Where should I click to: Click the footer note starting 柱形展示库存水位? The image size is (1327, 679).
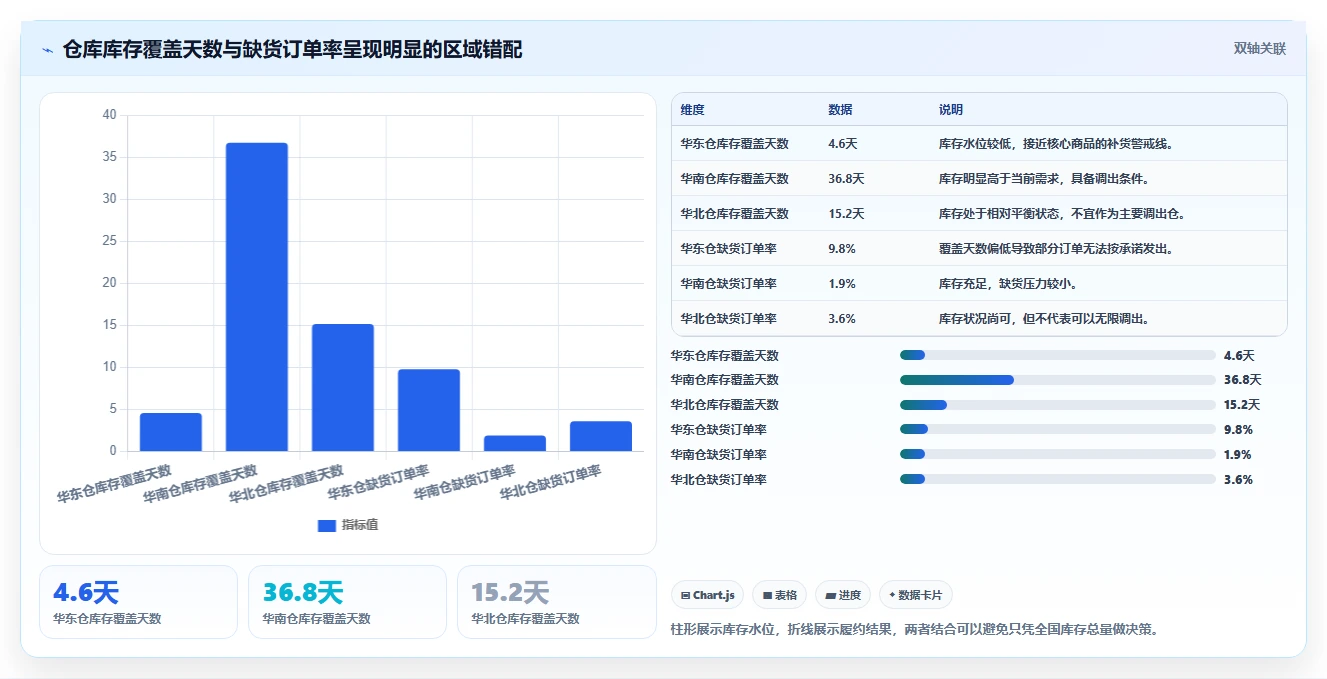click(915, 630)
